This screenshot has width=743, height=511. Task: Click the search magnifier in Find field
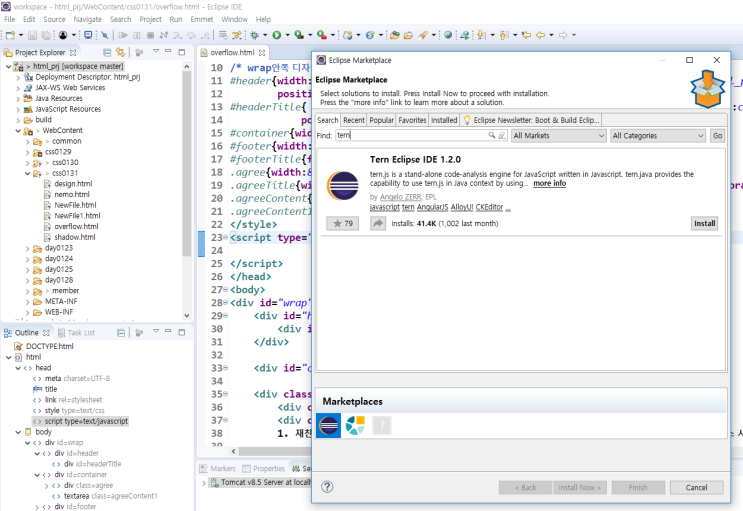[492, 135]
